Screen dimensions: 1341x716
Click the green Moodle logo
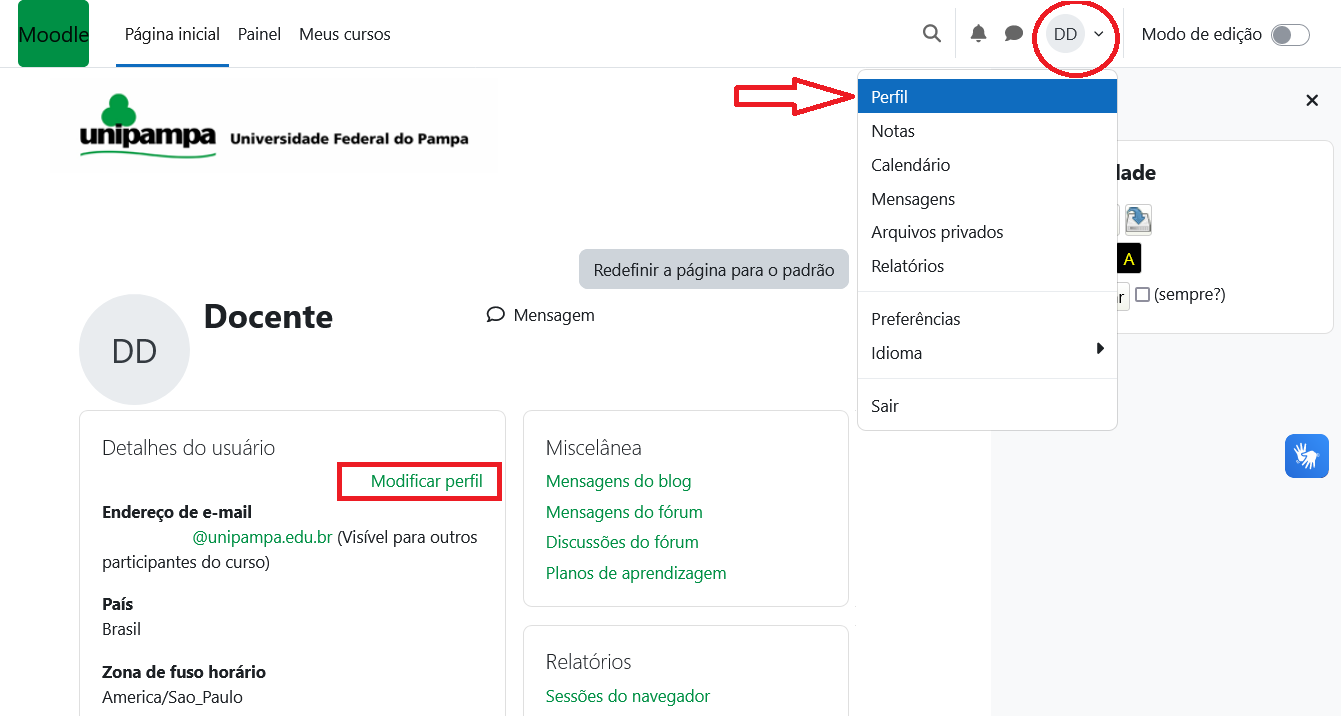(53, 34)
